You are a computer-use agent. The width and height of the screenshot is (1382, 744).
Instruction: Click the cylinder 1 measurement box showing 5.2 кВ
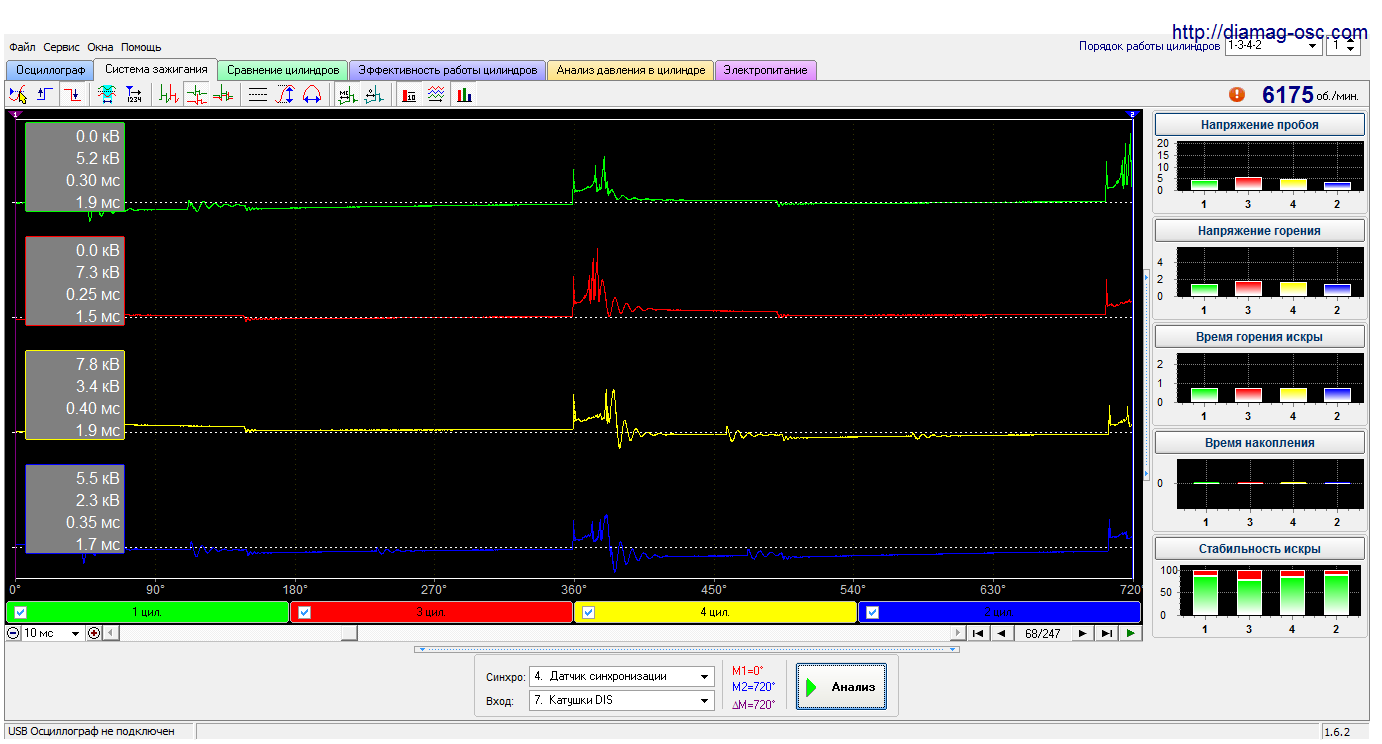(x=75, y=168)
